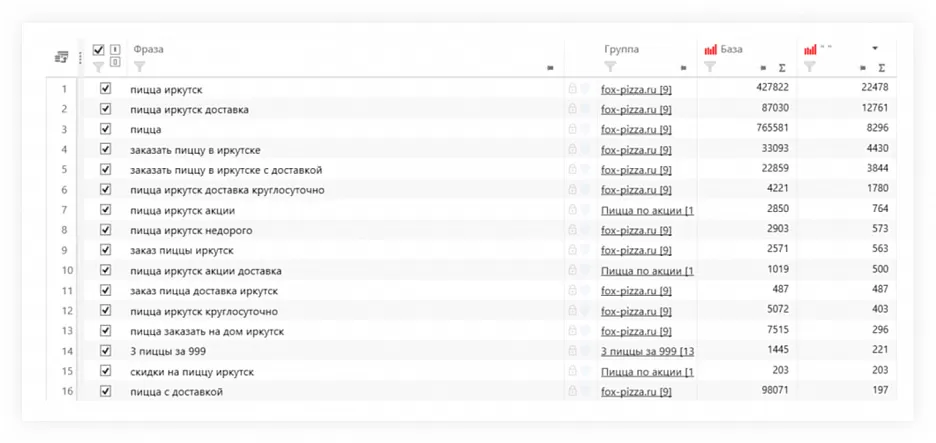Click the red bars icon beside База

(x=710, y=49)
